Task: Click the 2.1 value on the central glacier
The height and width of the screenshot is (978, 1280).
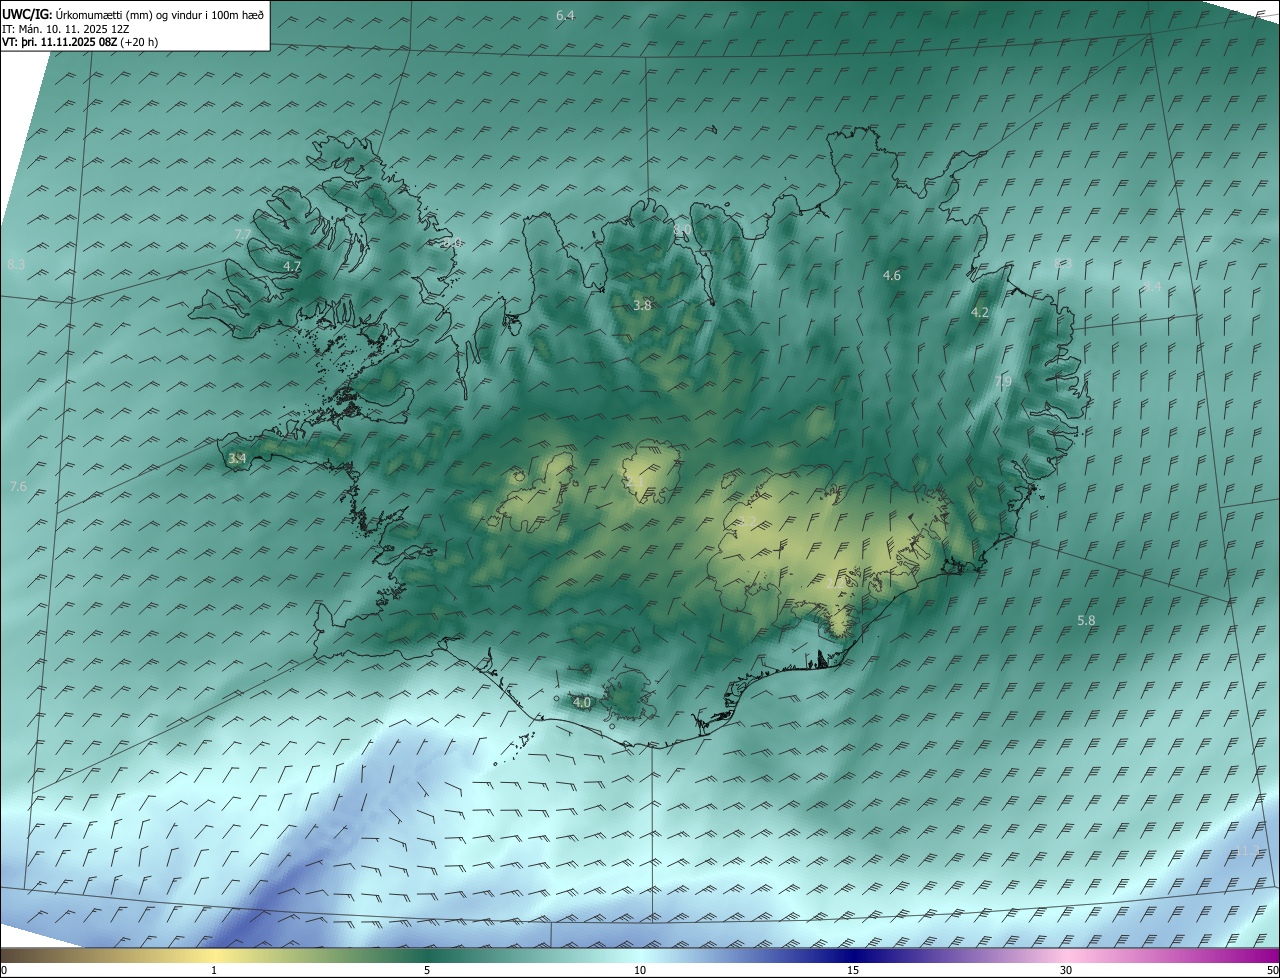Action: (x=636, y=482)
